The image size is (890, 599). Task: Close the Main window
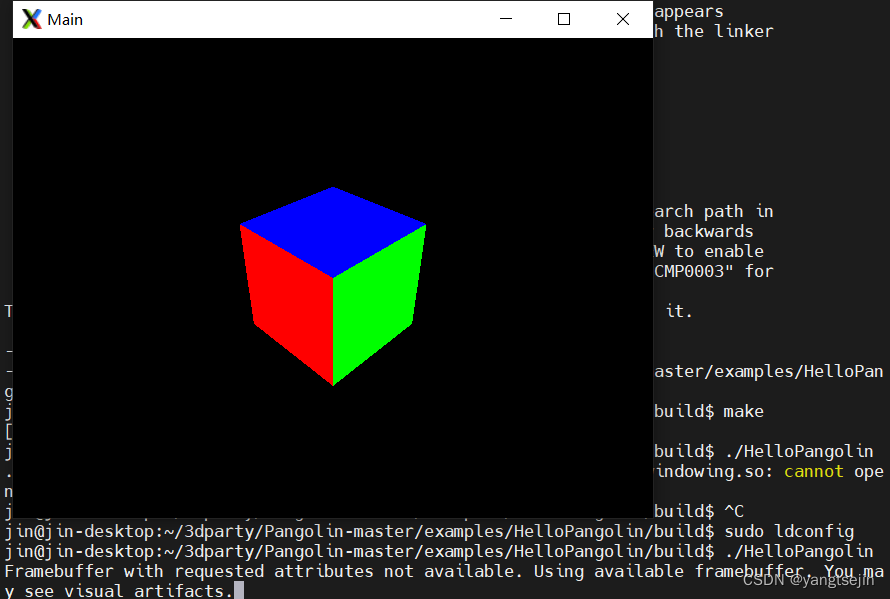tap(623, 19)
